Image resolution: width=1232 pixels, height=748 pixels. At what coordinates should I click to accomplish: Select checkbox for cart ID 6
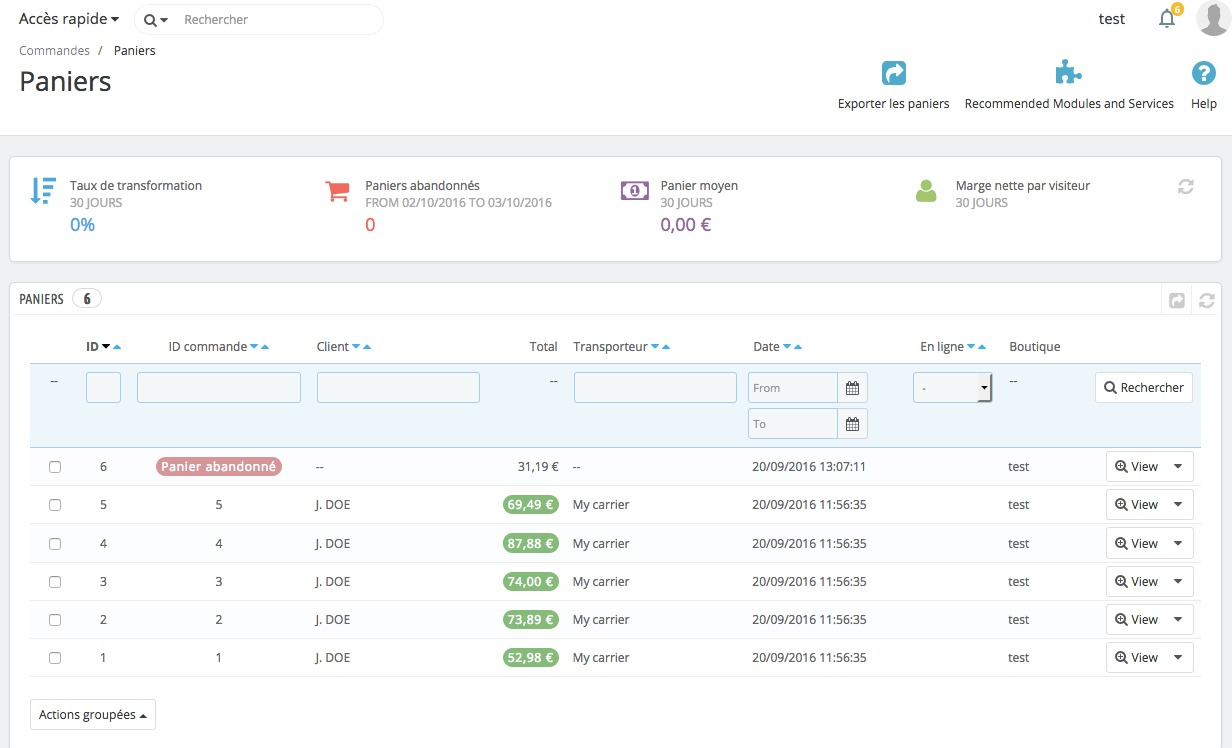55,467
